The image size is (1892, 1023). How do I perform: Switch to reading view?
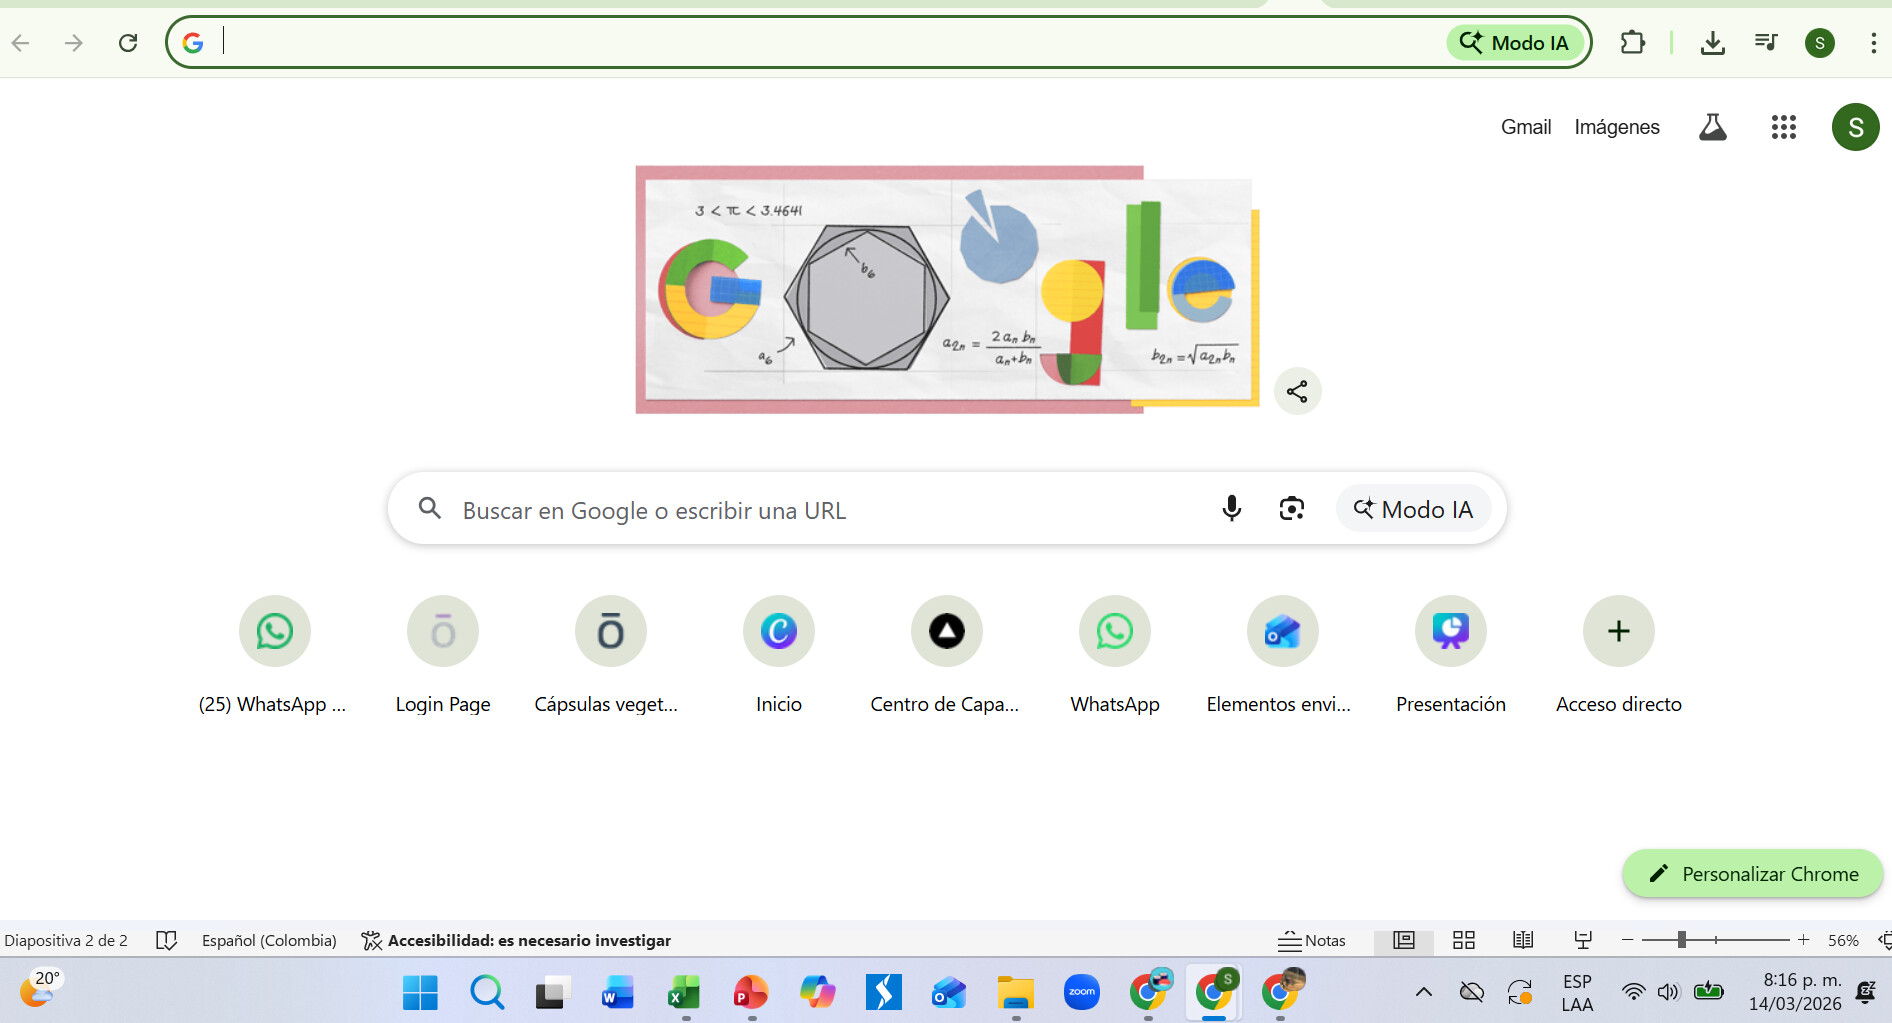pyautogui.click(x=1523, y=940)
